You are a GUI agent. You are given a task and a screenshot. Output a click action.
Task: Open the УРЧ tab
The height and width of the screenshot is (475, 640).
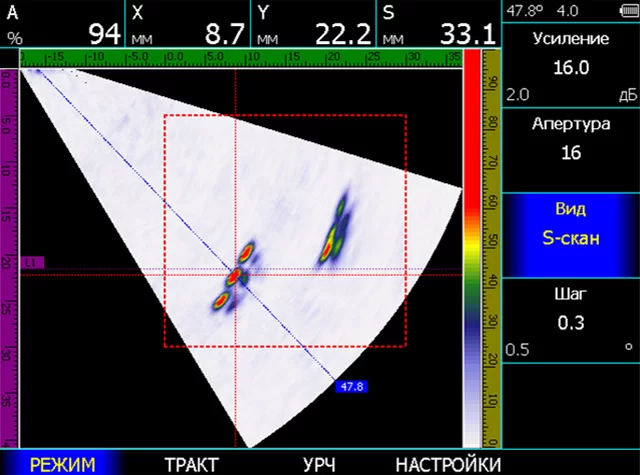pos(318,464)
